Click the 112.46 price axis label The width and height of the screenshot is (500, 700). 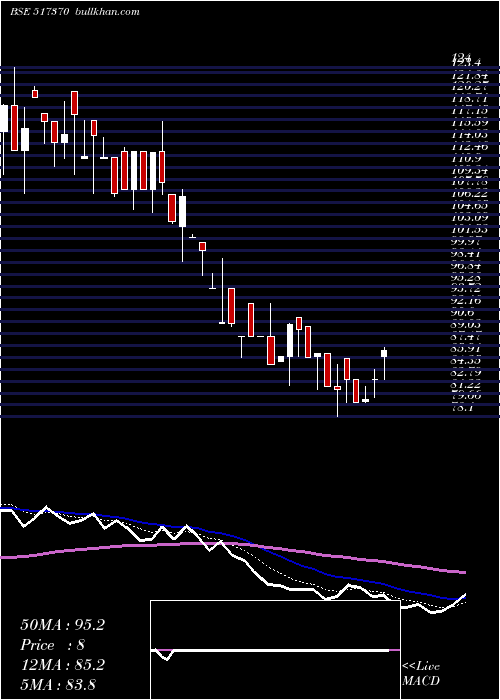469,147
